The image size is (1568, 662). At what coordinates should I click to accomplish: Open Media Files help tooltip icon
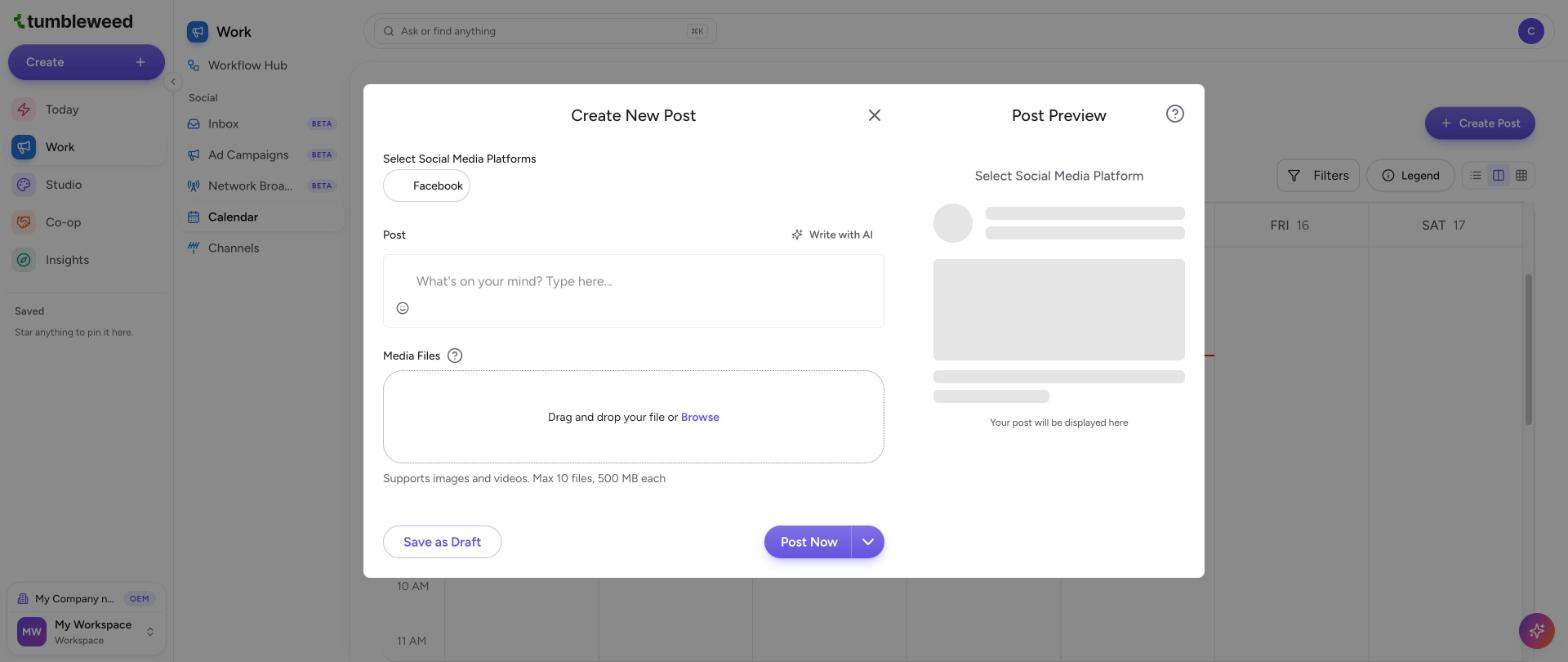pyautogui.click(x=455, y=356)
